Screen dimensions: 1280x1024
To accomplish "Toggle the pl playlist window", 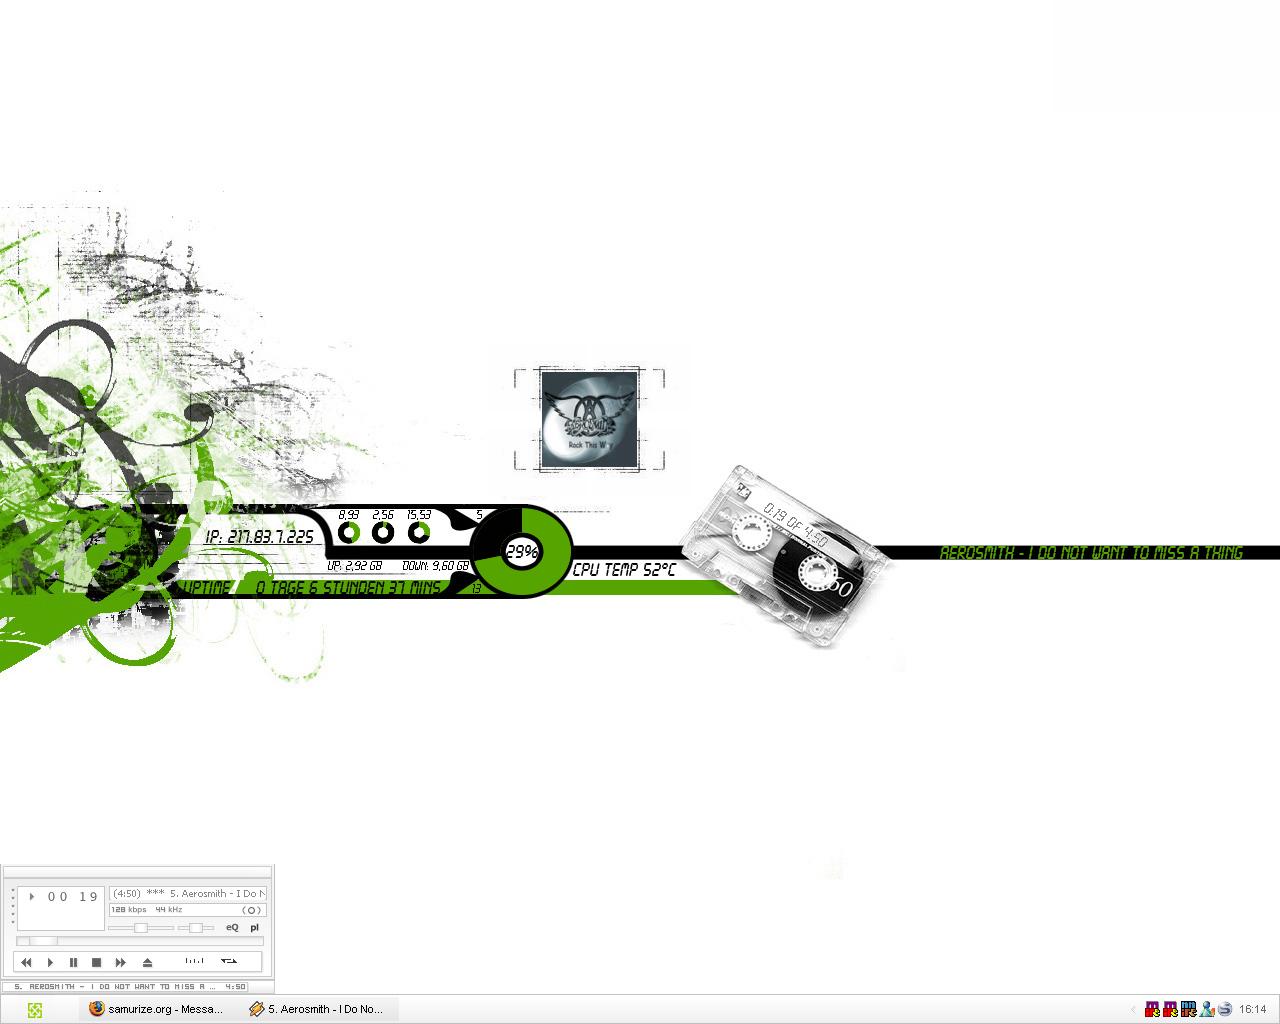I will pos(254,927).
